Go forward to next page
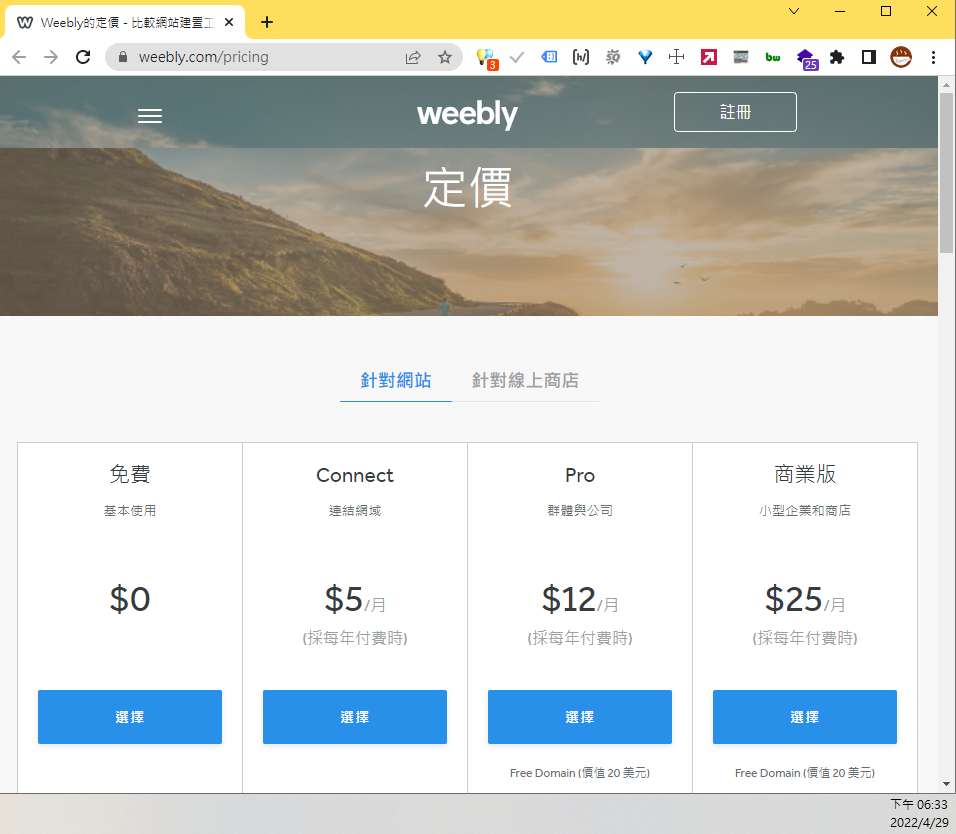956x834 pixels. 51,57
